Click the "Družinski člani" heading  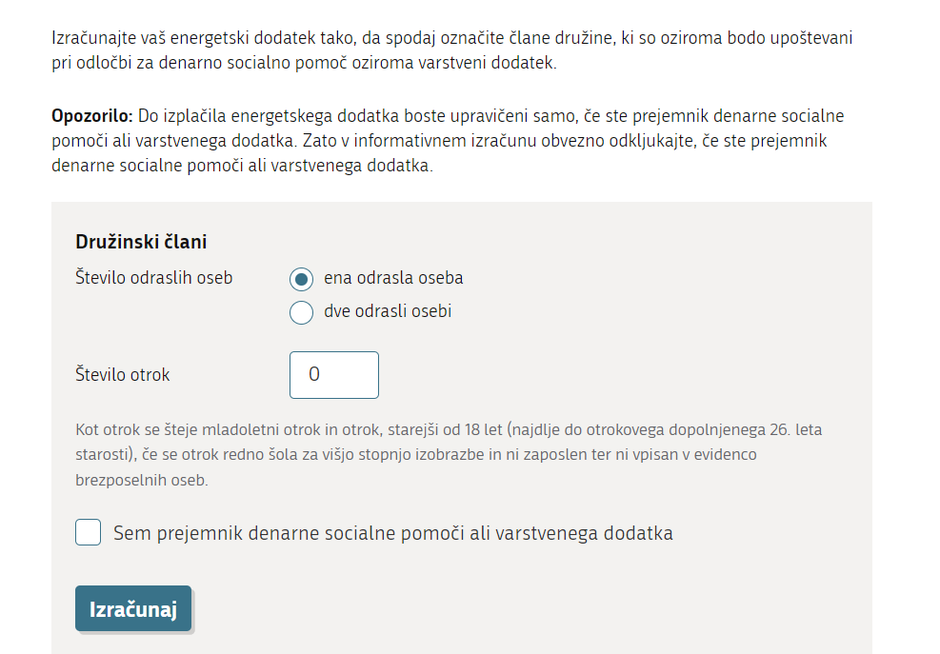point(141,242)
